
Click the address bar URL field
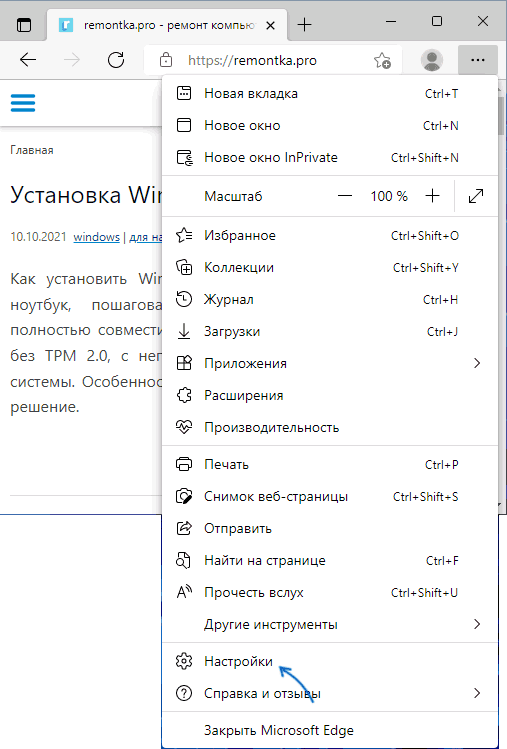point(272,60)
